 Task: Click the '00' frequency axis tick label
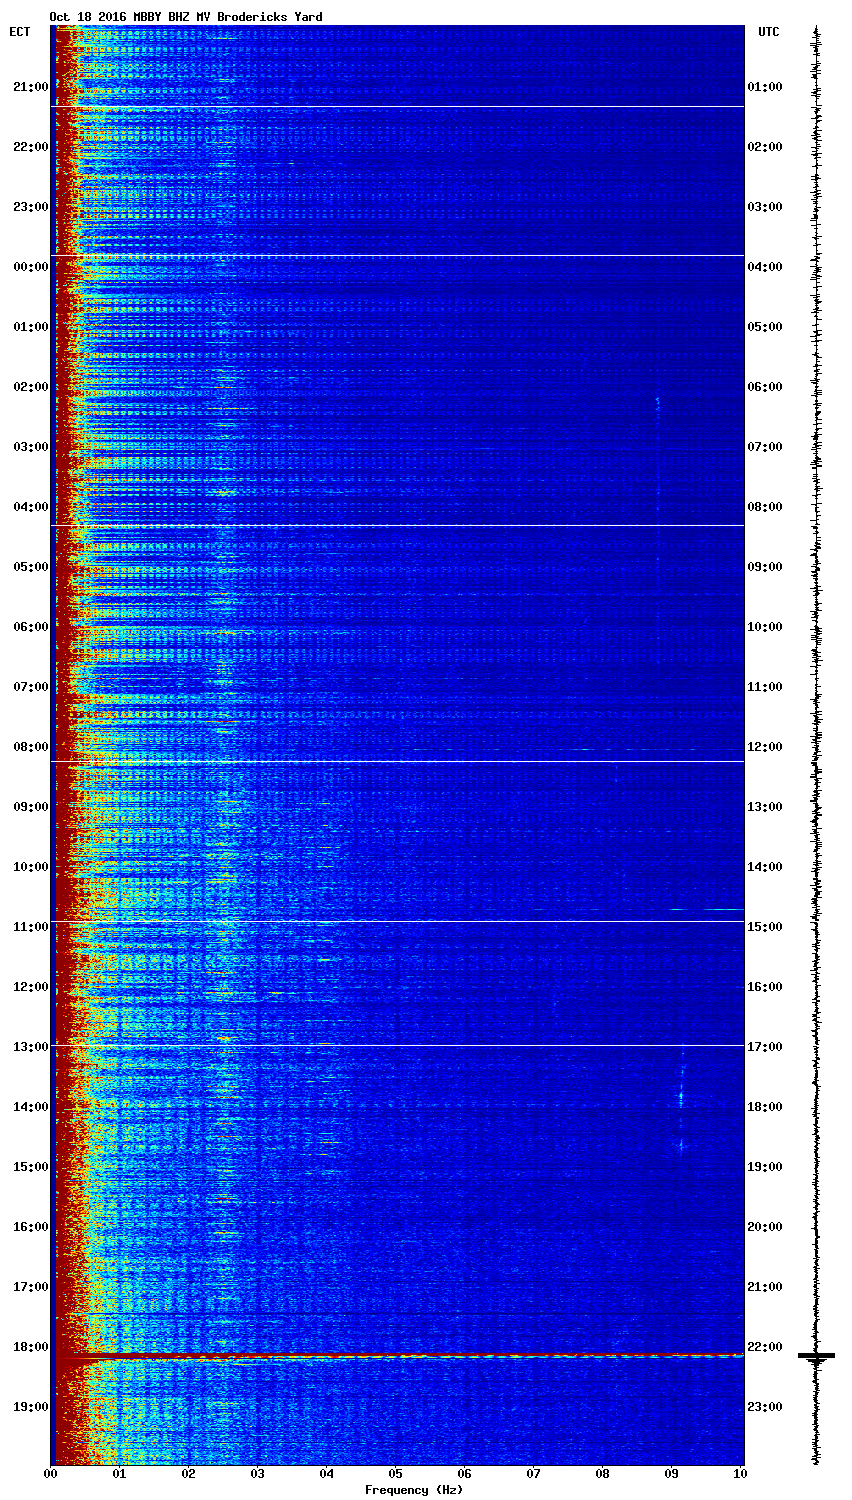tap(51, 1474)
